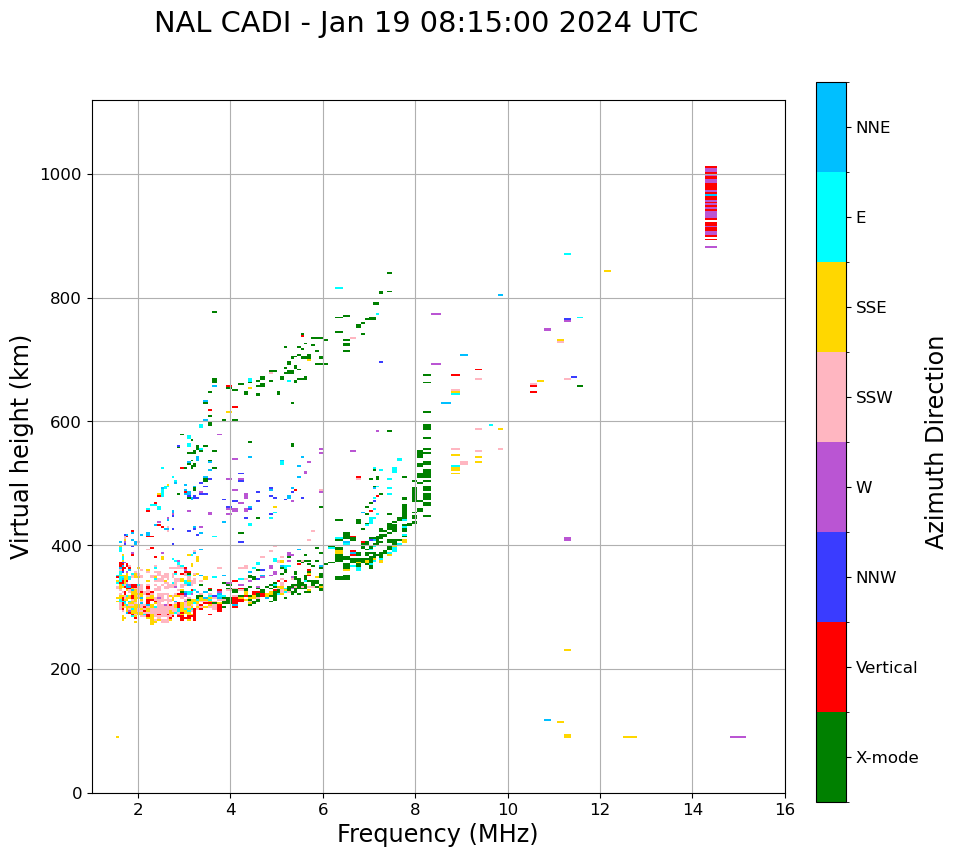Pick the sky-blue NNE colorbar segment
Viewport: 958px width, 857px height.
coord(831,127)
